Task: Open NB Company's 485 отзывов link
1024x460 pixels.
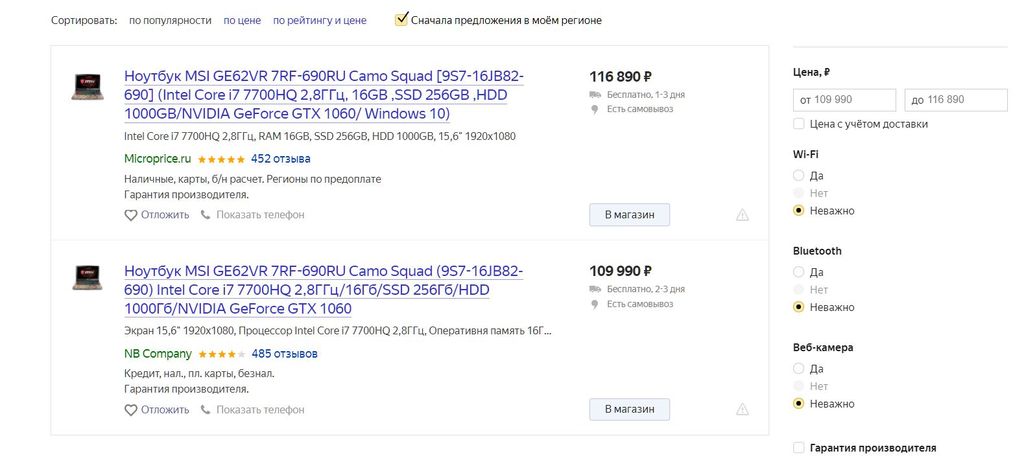Action: (x=284, y=354)
